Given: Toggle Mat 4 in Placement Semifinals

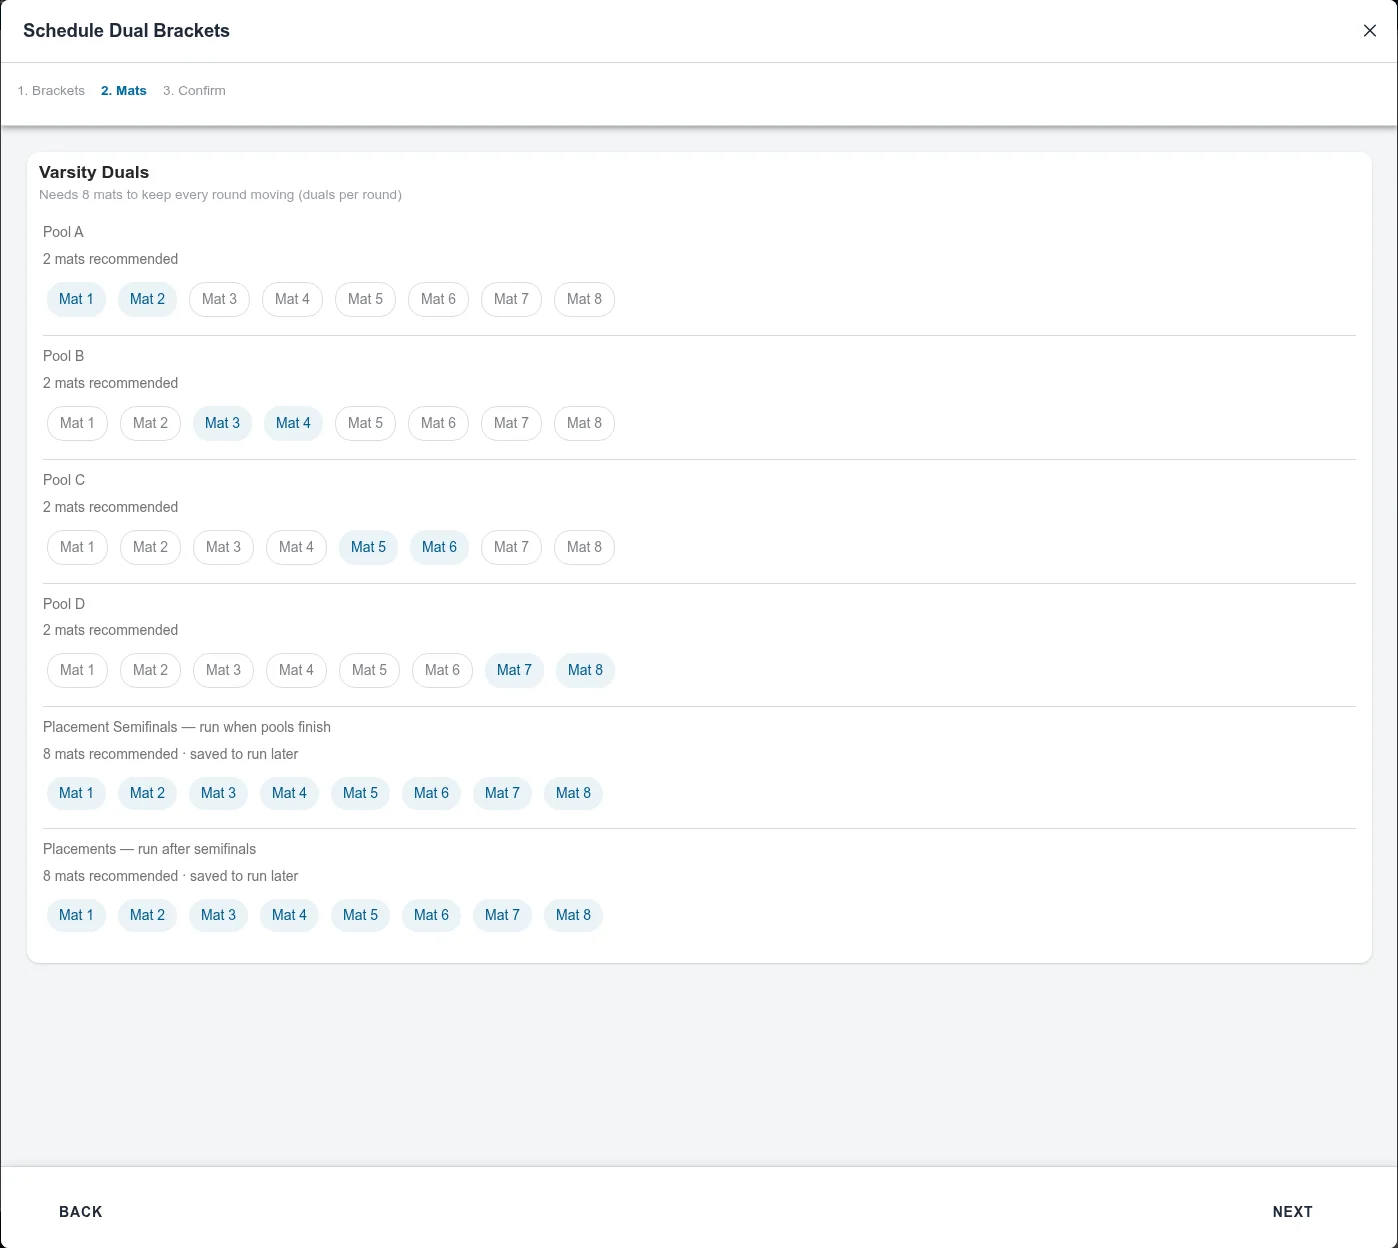Looking at the screenshot, I should click(289, 793).
